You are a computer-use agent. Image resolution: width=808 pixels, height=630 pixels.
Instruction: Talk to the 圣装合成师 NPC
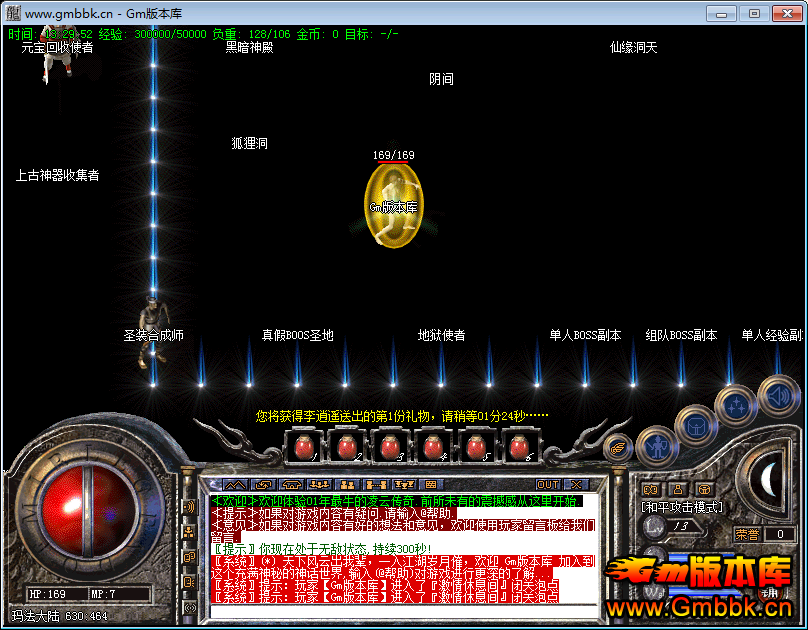(154, 335)
